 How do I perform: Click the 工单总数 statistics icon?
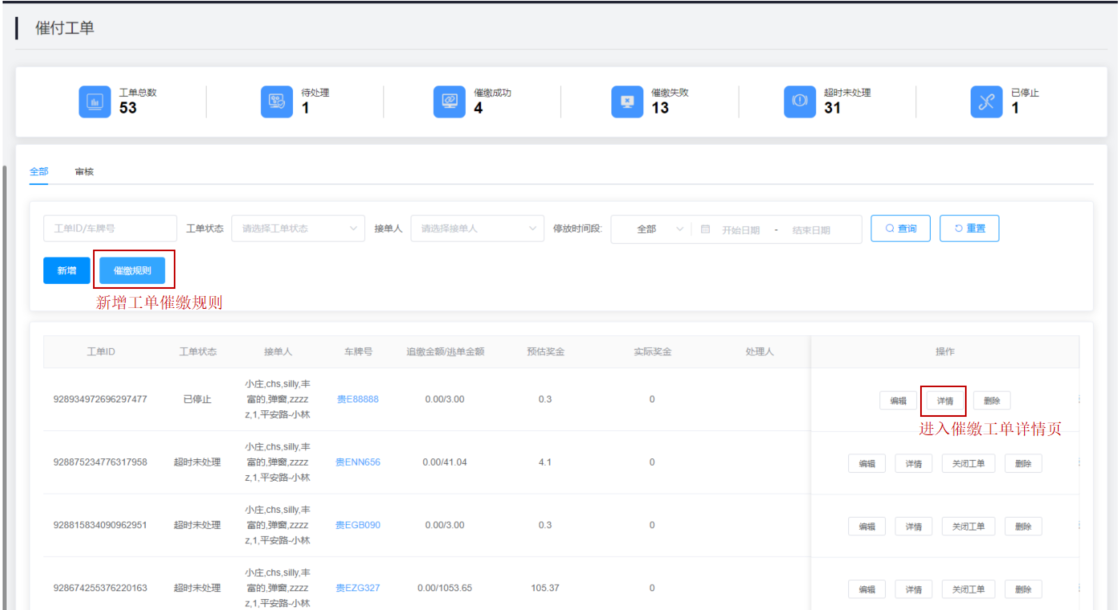tap(94, 101)
